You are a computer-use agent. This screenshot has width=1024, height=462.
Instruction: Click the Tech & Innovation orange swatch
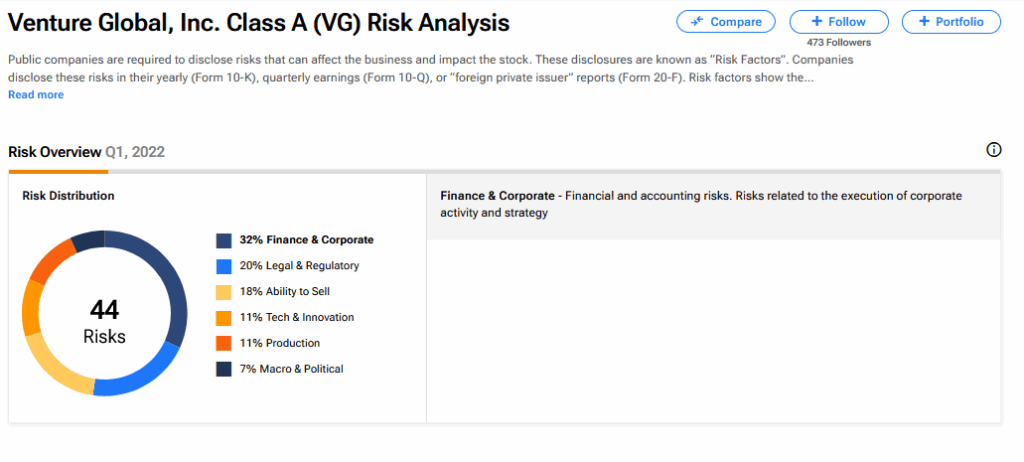tap(224, 318)
